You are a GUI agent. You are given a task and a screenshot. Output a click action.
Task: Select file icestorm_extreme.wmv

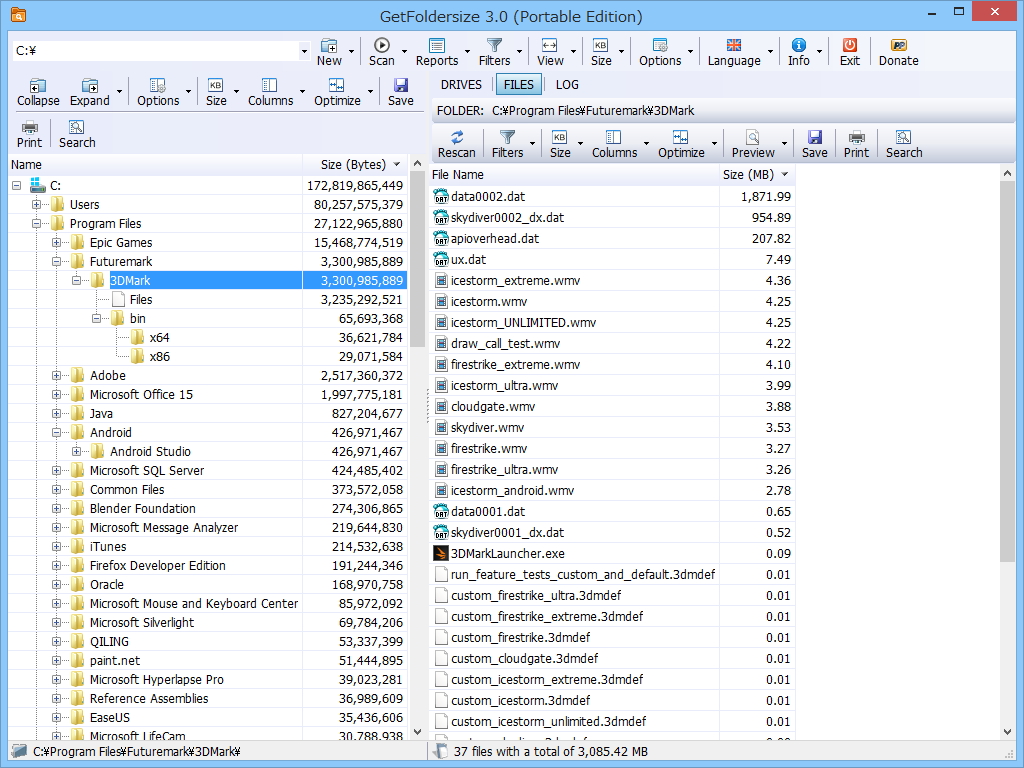[x=515, y=281]
